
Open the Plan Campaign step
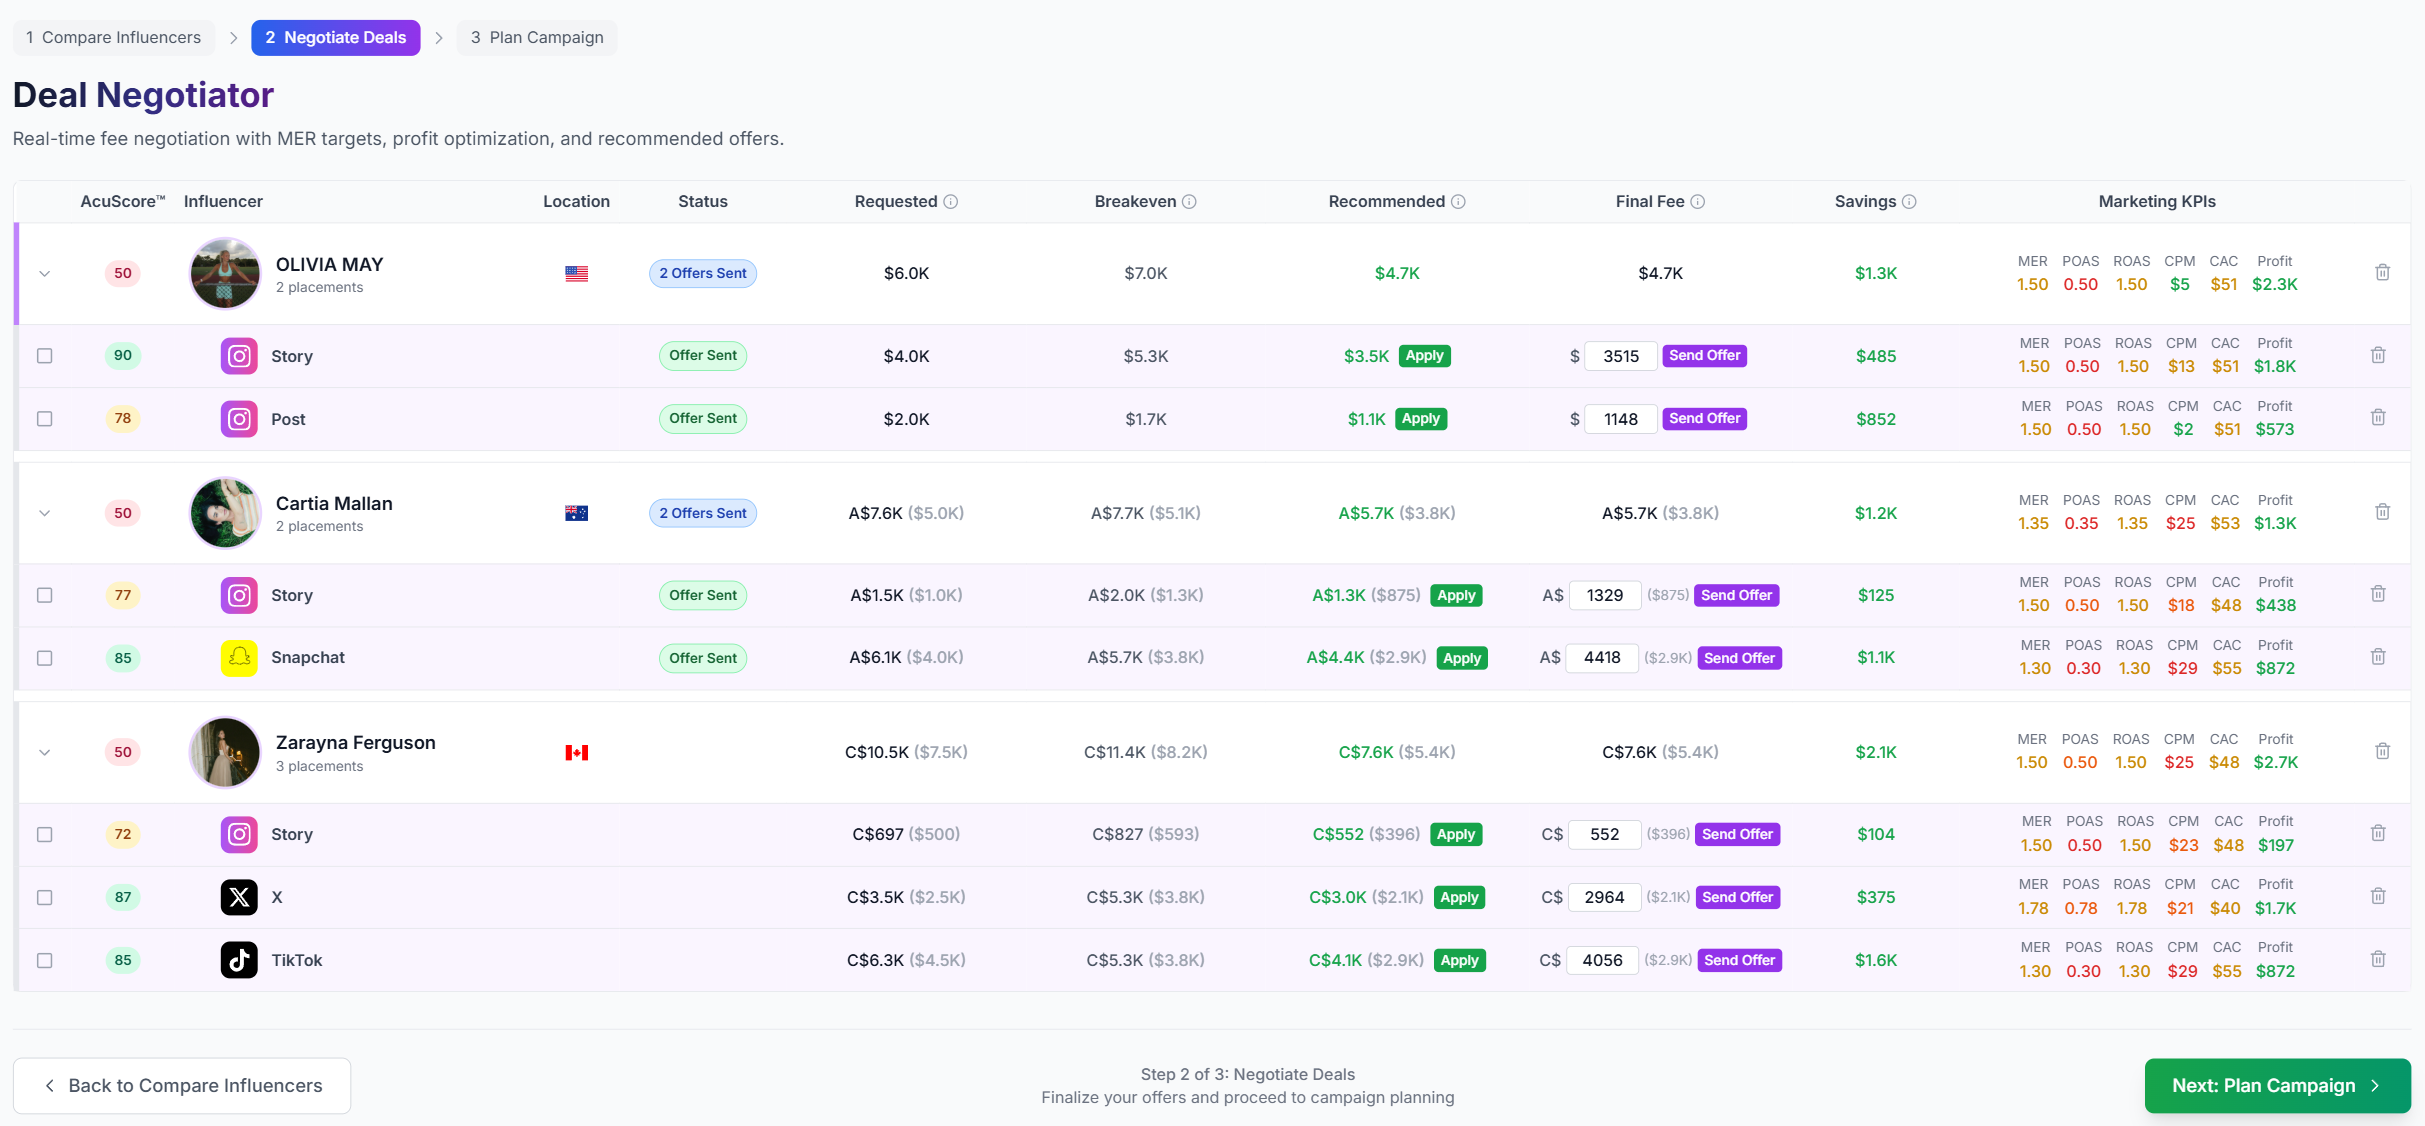click(x=536, y=37)
